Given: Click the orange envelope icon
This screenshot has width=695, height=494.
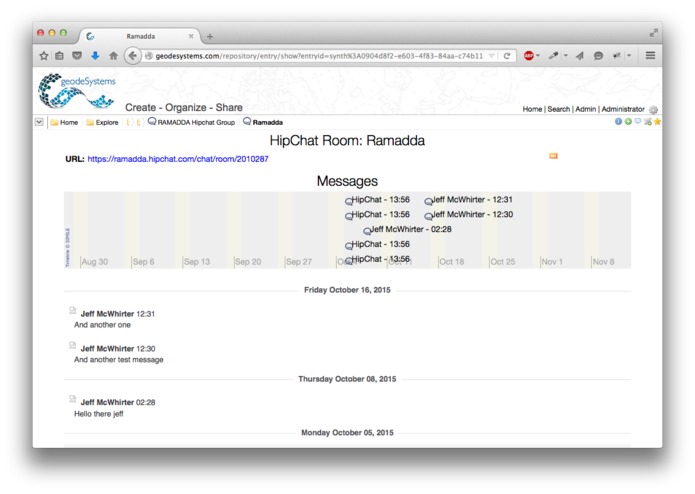Looking at the screenshot, I should pyautogui.click(x=553, y=156).
